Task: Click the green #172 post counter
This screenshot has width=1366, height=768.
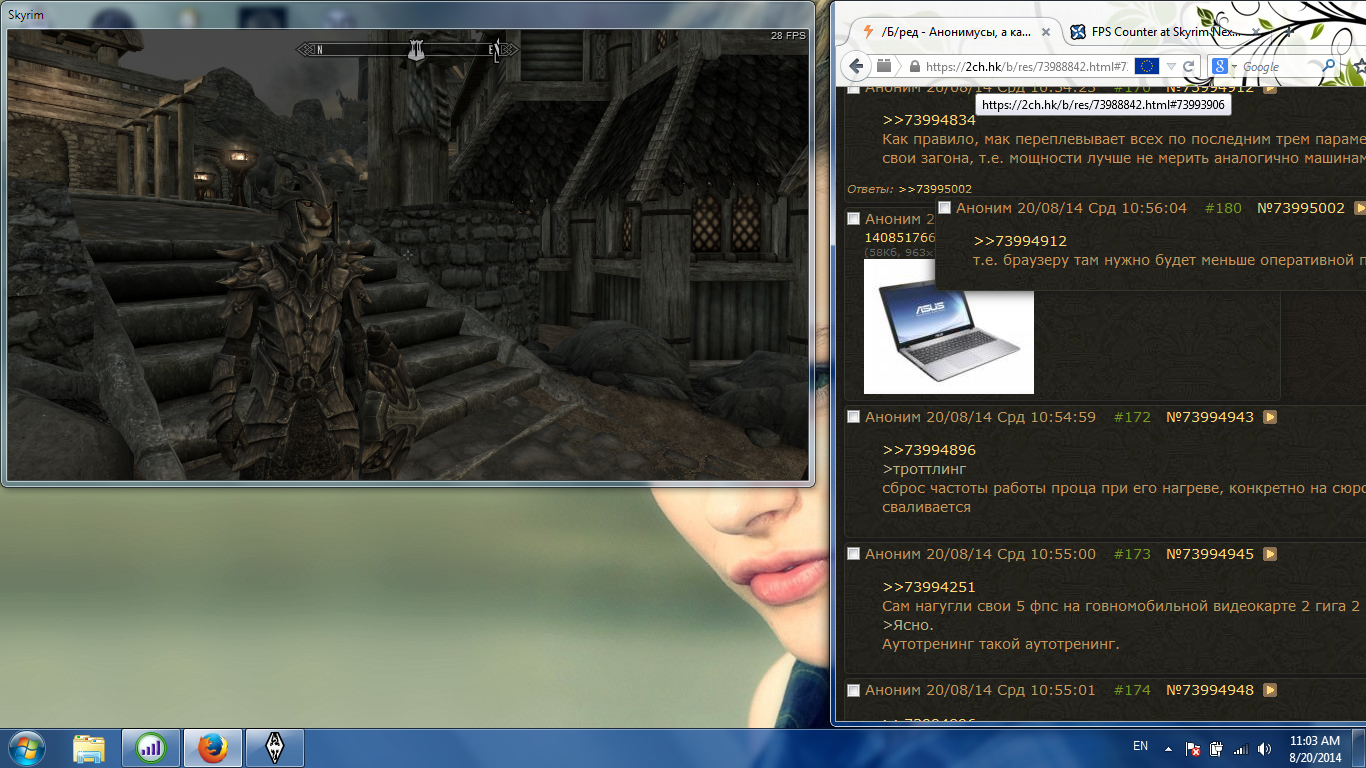Action: pos(1132,417)
